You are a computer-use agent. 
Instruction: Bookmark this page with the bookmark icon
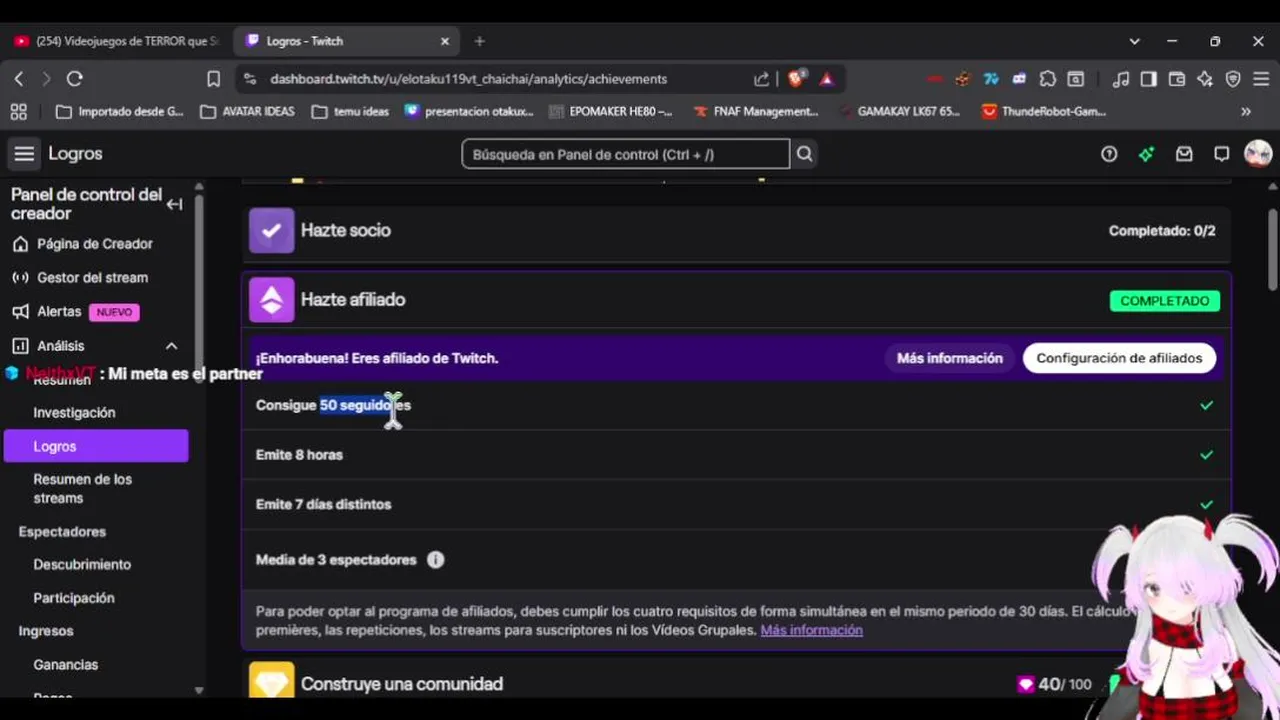coord(213,79)
